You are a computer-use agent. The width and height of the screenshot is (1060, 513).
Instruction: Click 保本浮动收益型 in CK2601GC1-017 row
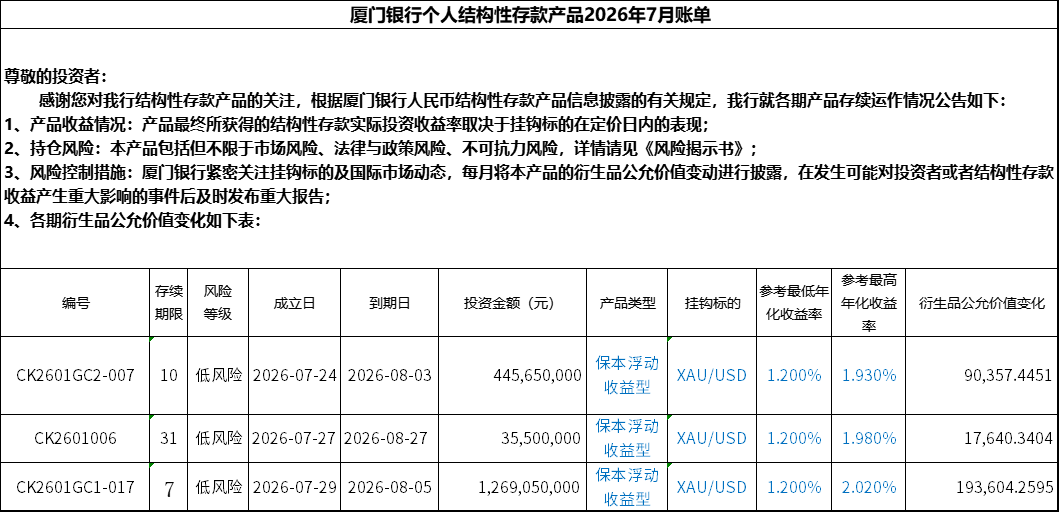627,487
